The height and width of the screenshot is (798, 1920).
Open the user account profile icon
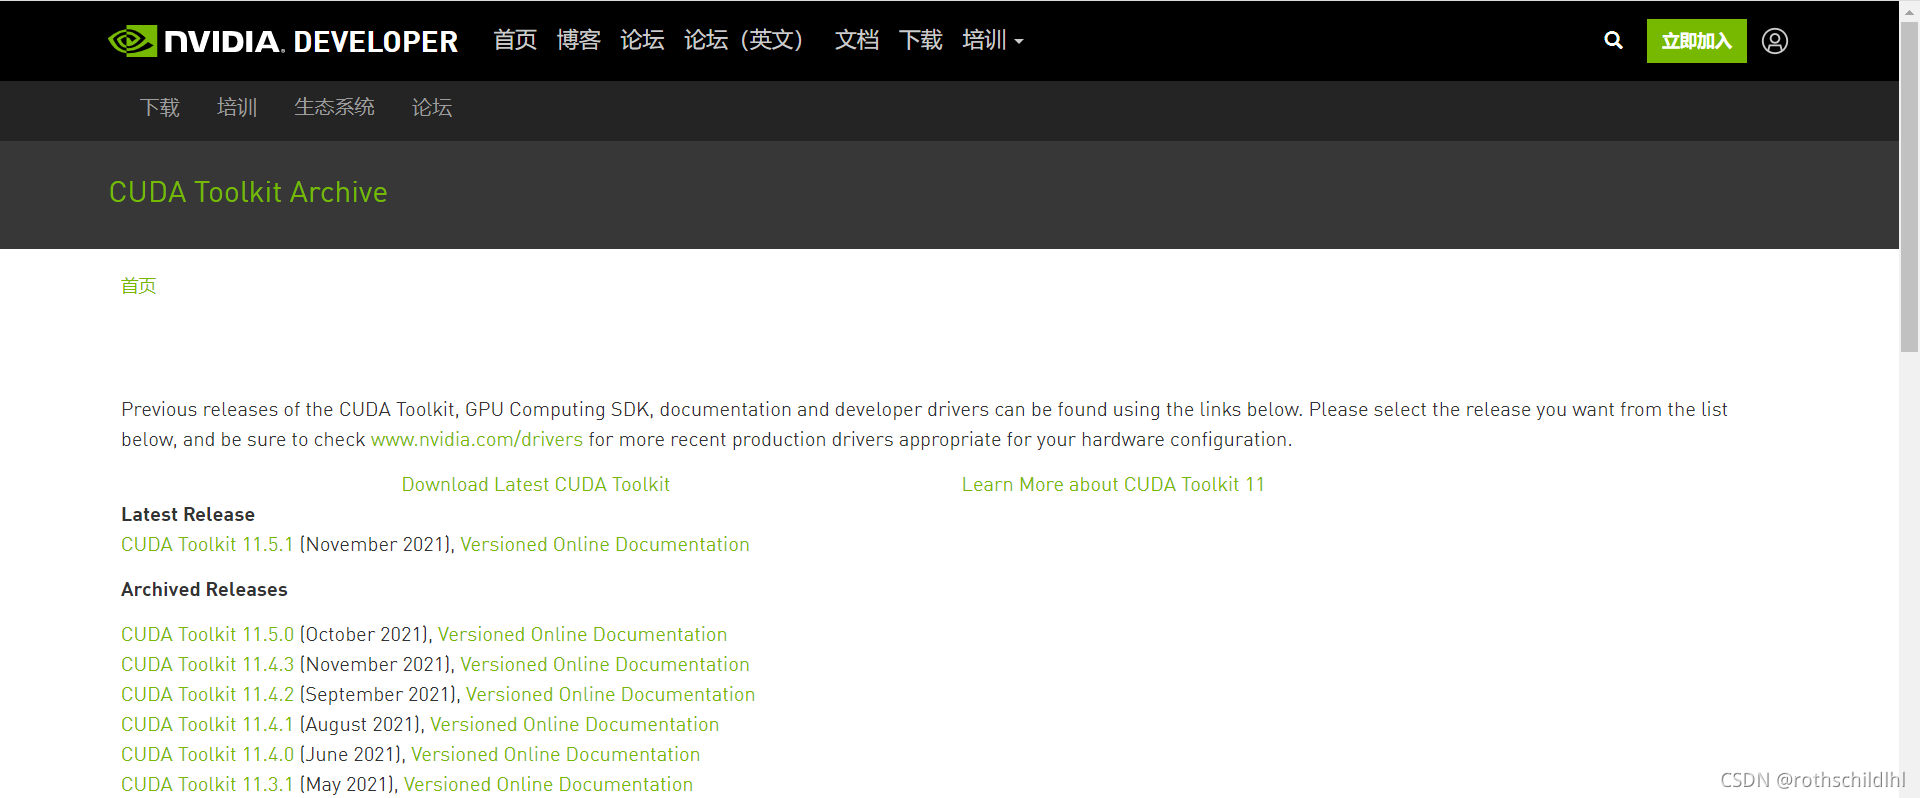(x=1775, y=41)
